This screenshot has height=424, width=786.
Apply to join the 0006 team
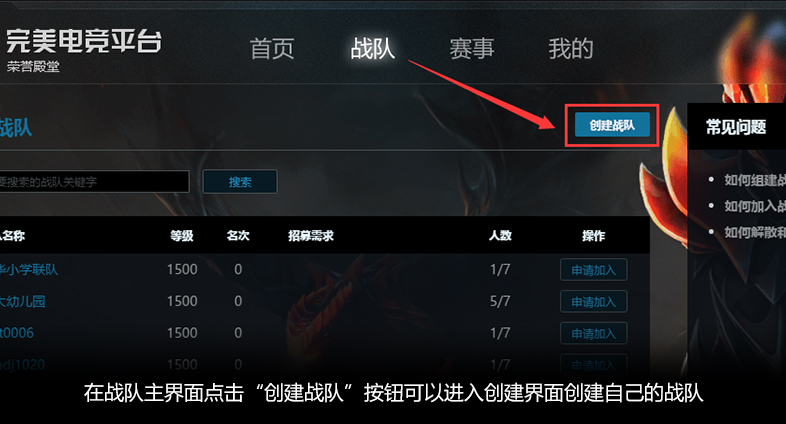point(594,333)
